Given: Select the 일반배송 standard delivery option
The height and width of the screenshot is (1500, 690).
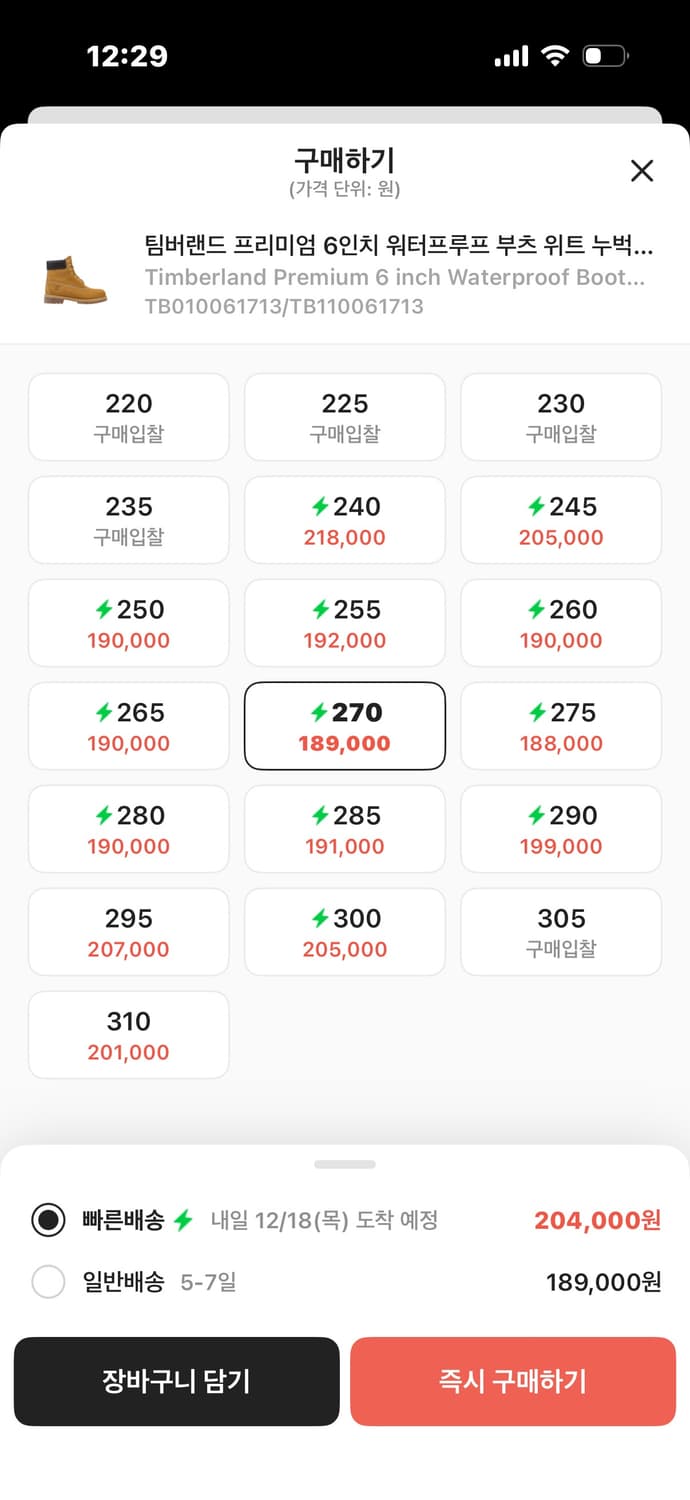Looking at the screenshot, I should pyautogui.click(x=48, y=1281).
